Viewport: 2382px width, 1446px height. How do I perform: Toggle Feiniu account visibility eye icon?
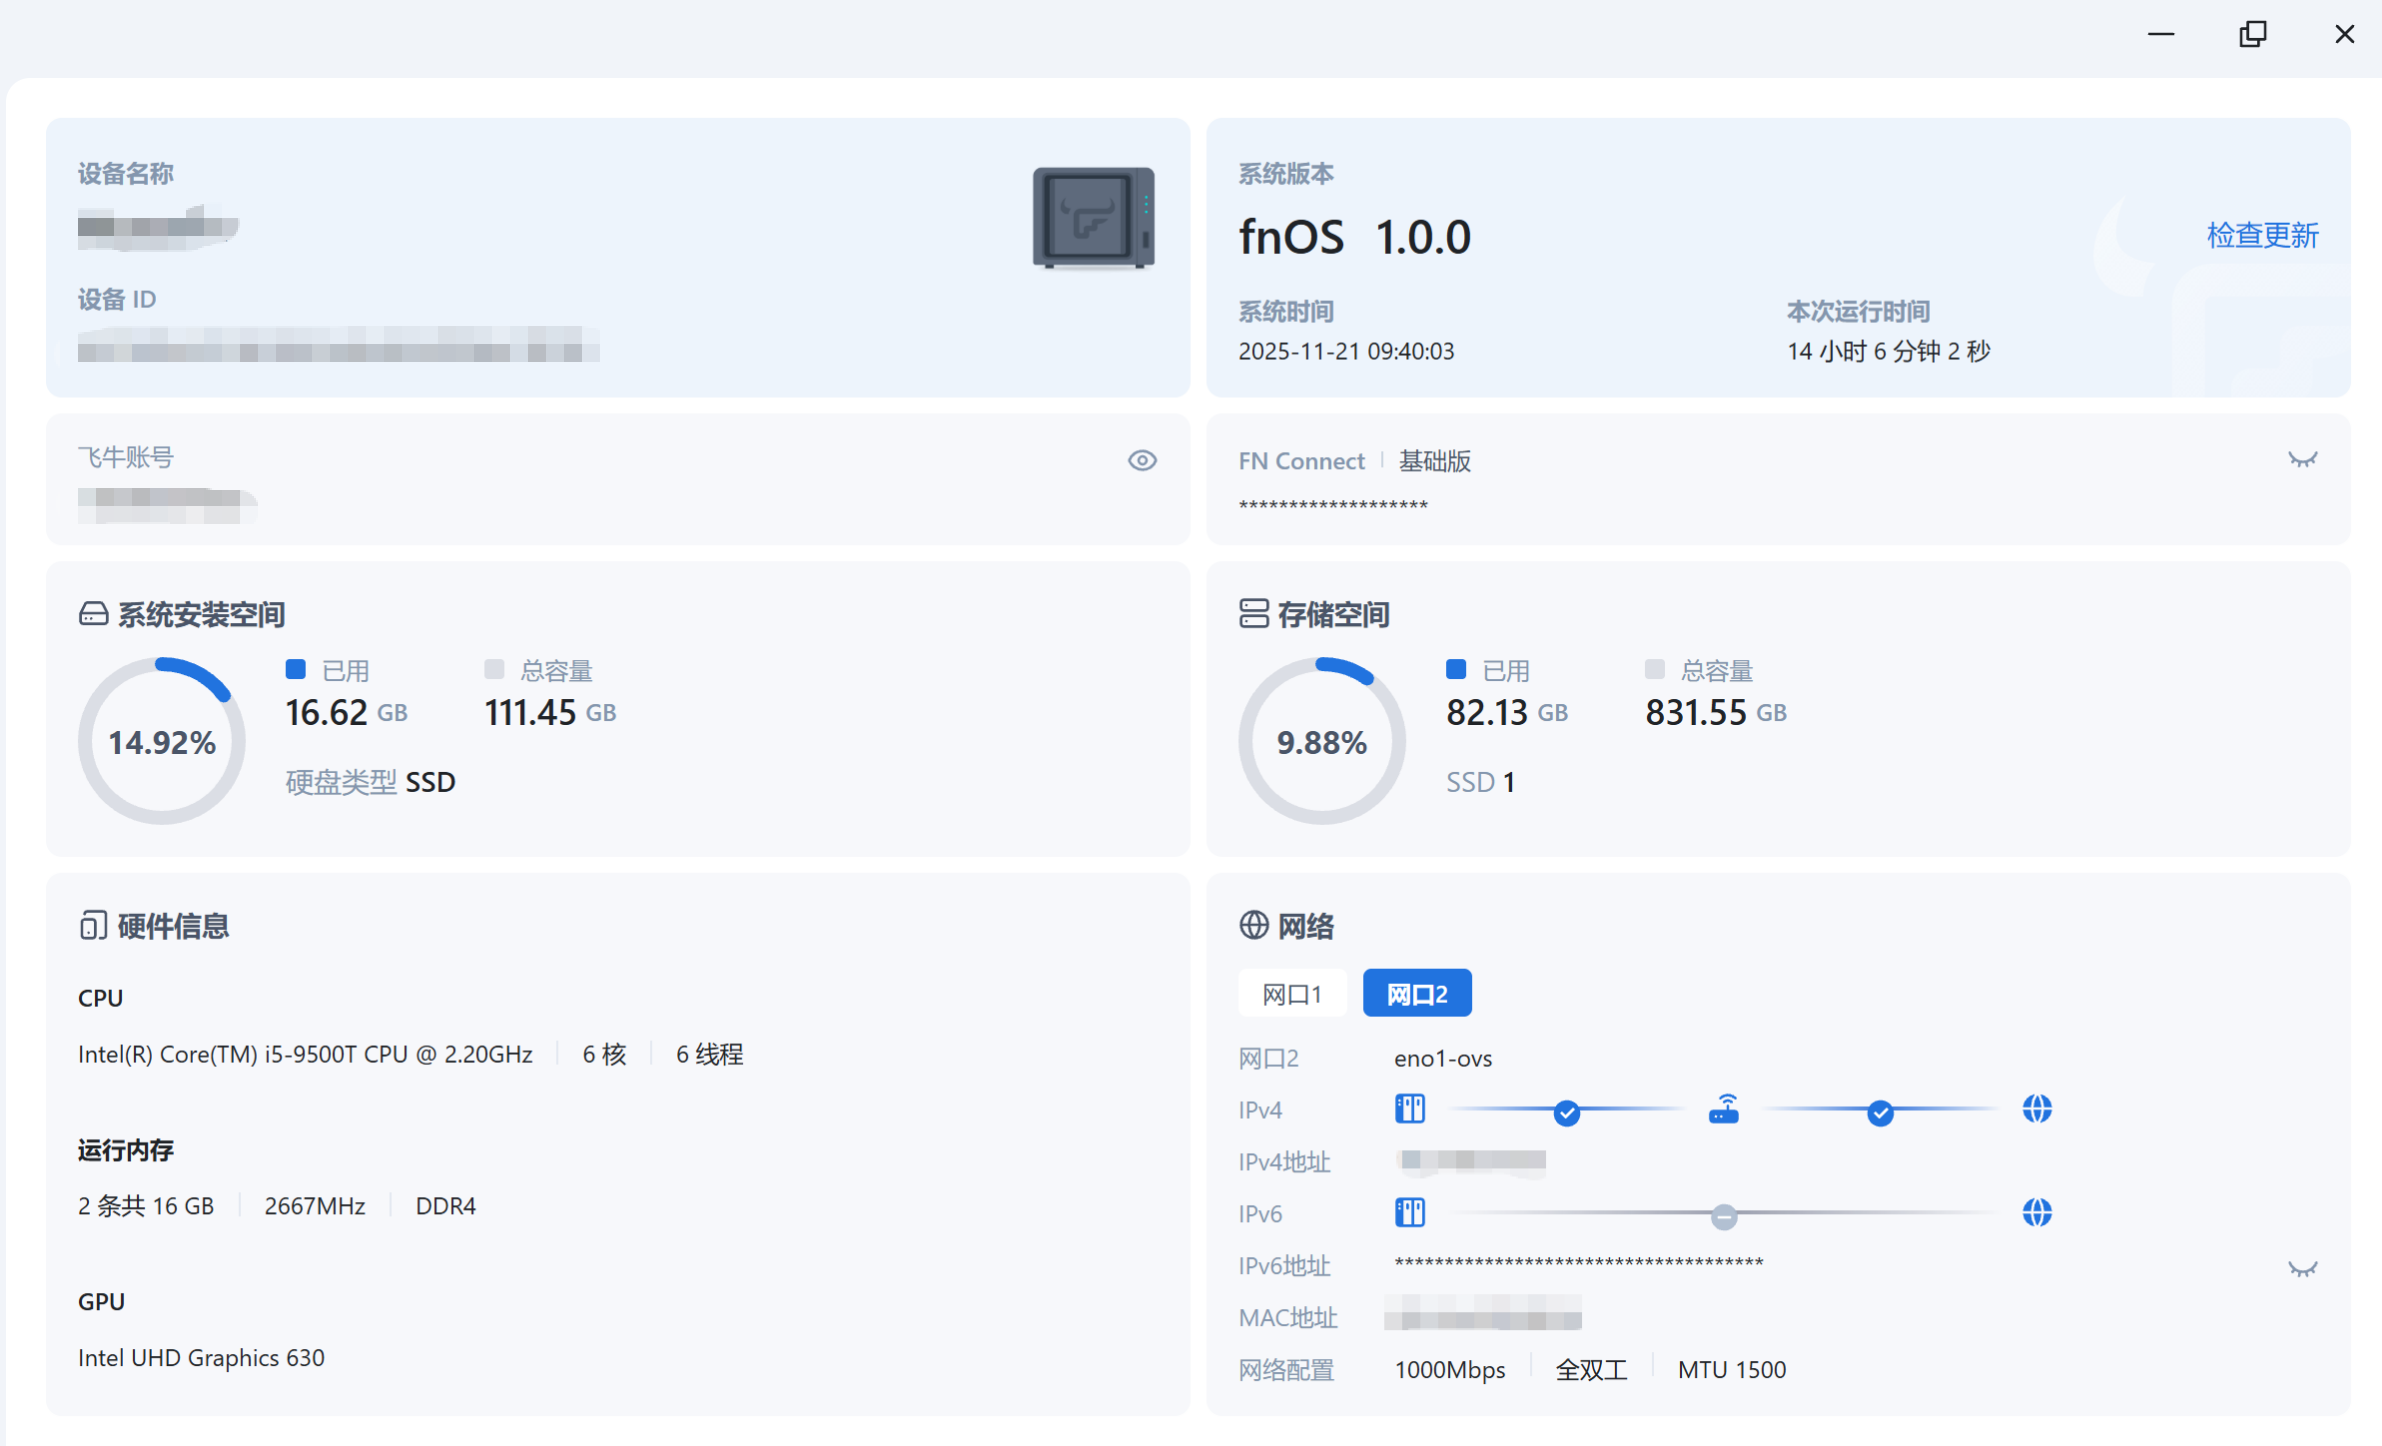coord(1142,460)
